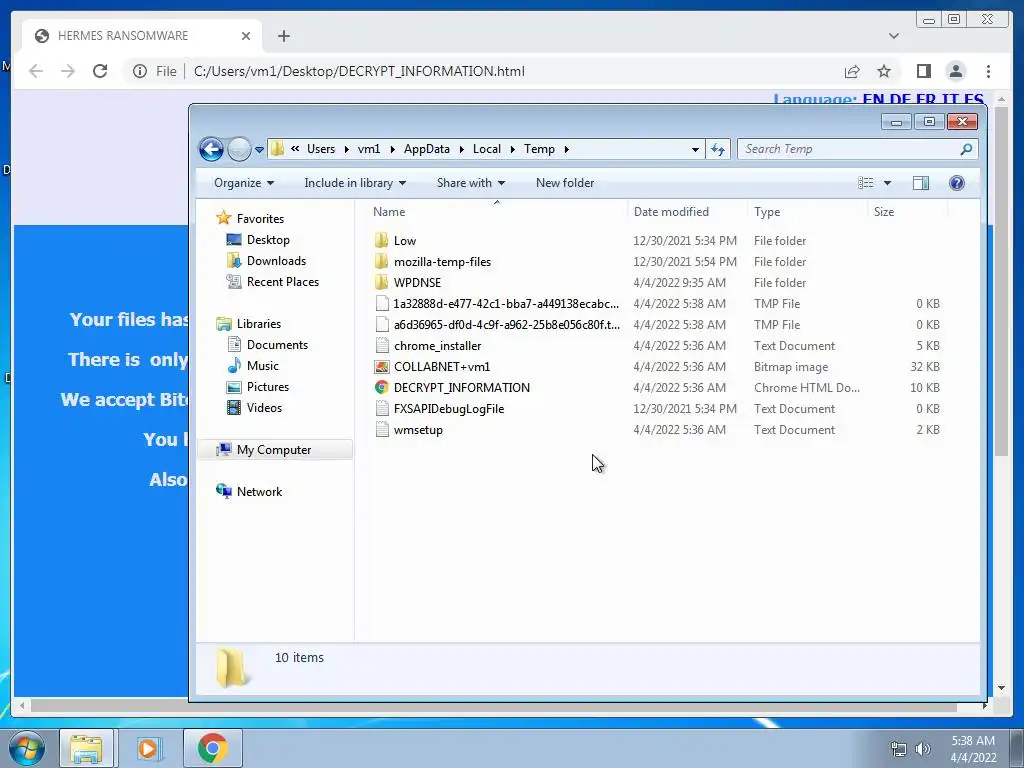
Task: Open Chrome's three-dot menu
Action: (x=989, y=71)
